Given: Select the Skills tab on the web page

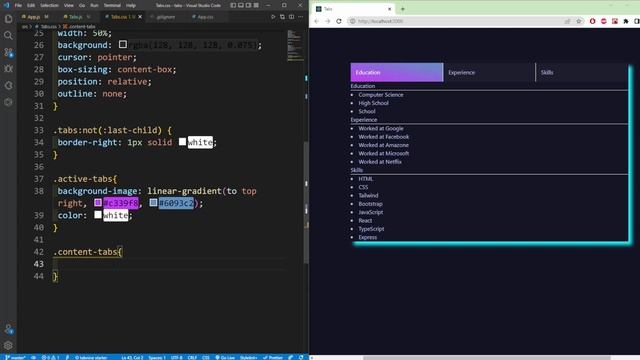Looking at the screenshot, I should coord(582,72).
